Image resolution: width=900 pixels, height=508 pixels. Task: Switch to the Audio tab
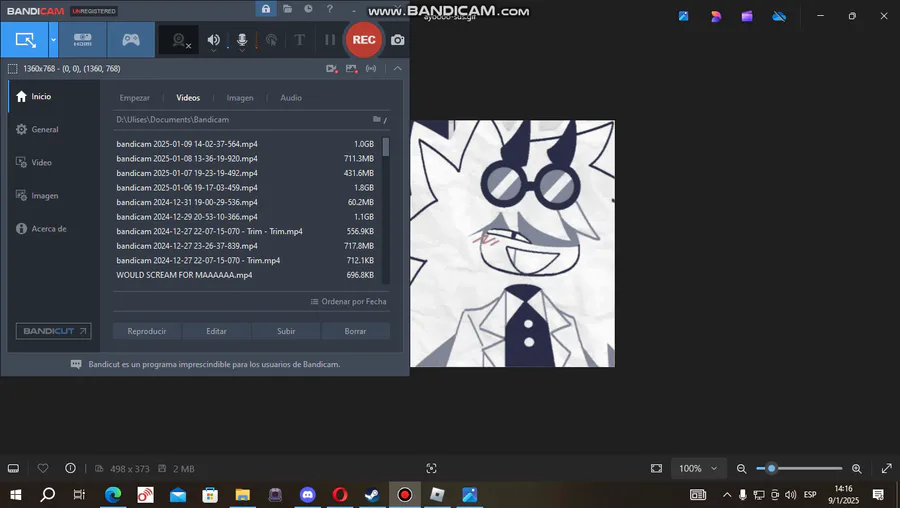pos(291,98)
